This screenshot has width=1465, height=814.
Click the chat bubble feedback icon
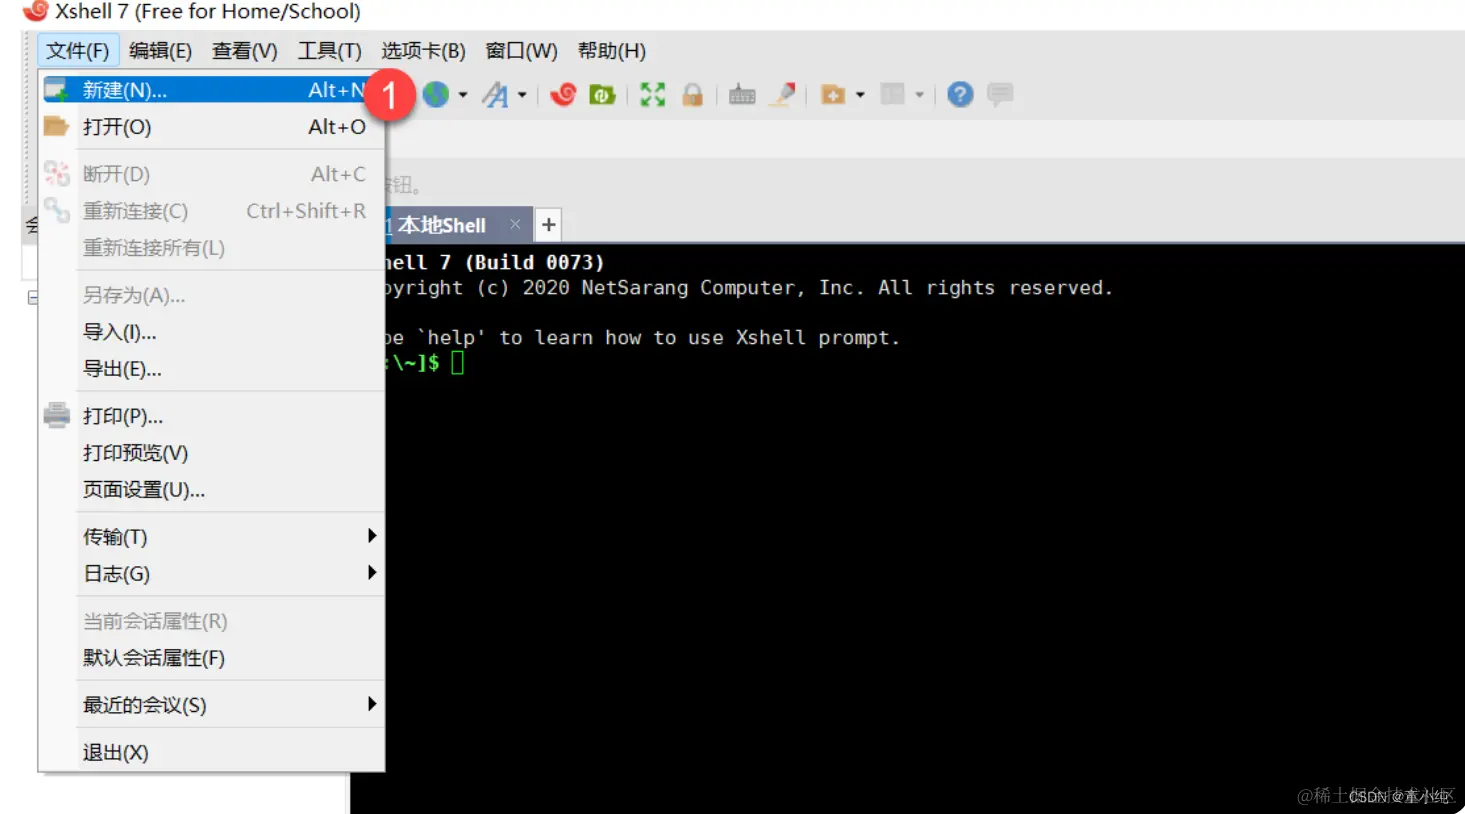(1000, 94)
